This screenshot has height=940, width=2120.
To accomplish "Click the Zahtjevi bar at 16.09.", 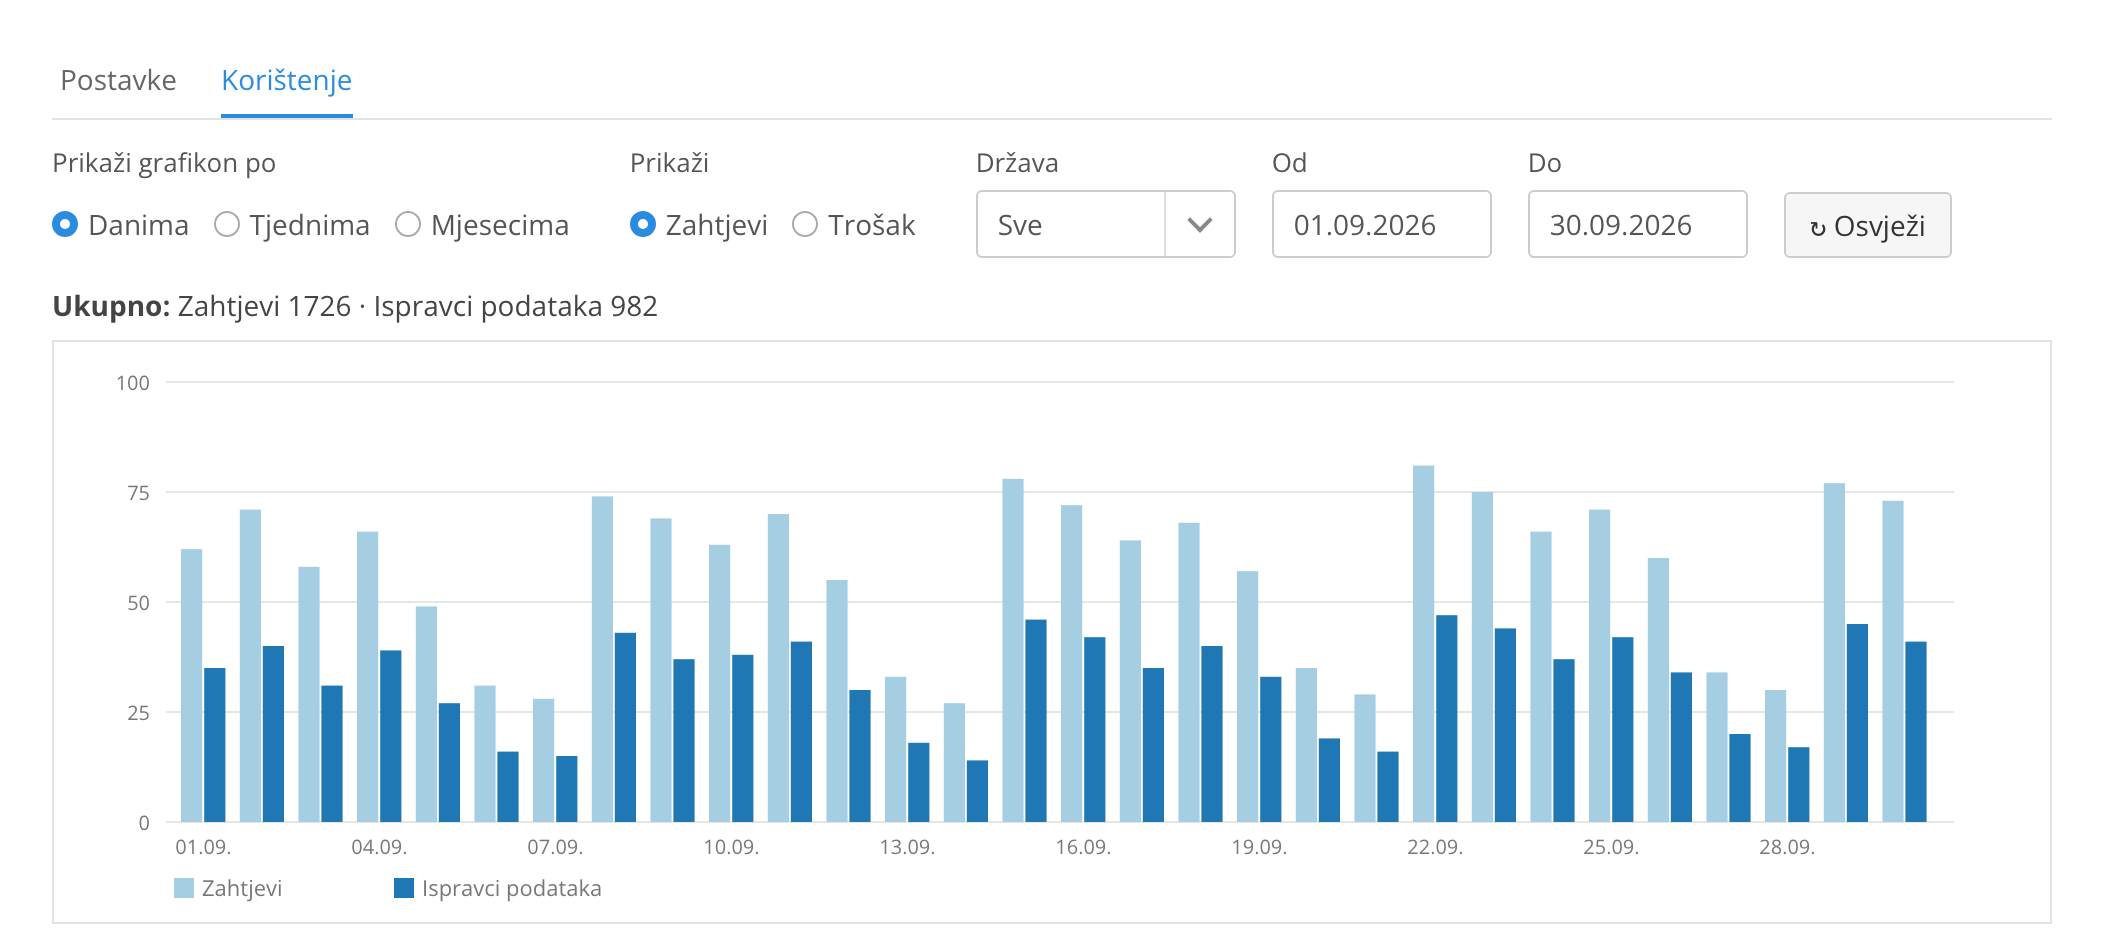I will (x=1072, y=663).
